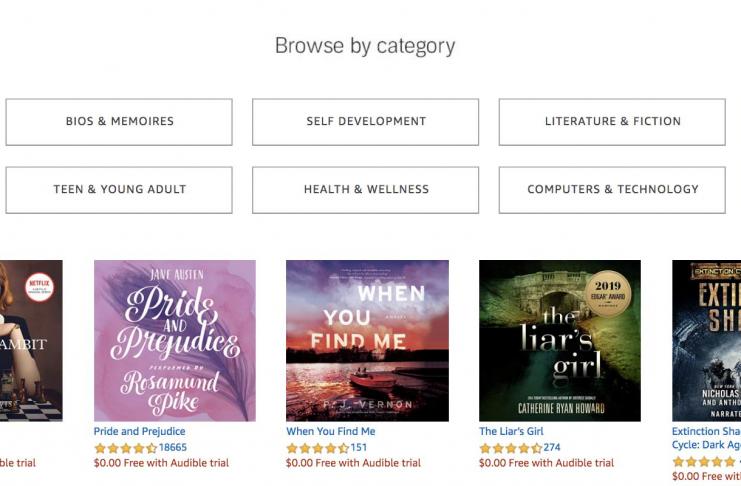This screenshot has width=741, height=486.
Task: Open the Computers & Technology category
Action: [x=612, y=189]
